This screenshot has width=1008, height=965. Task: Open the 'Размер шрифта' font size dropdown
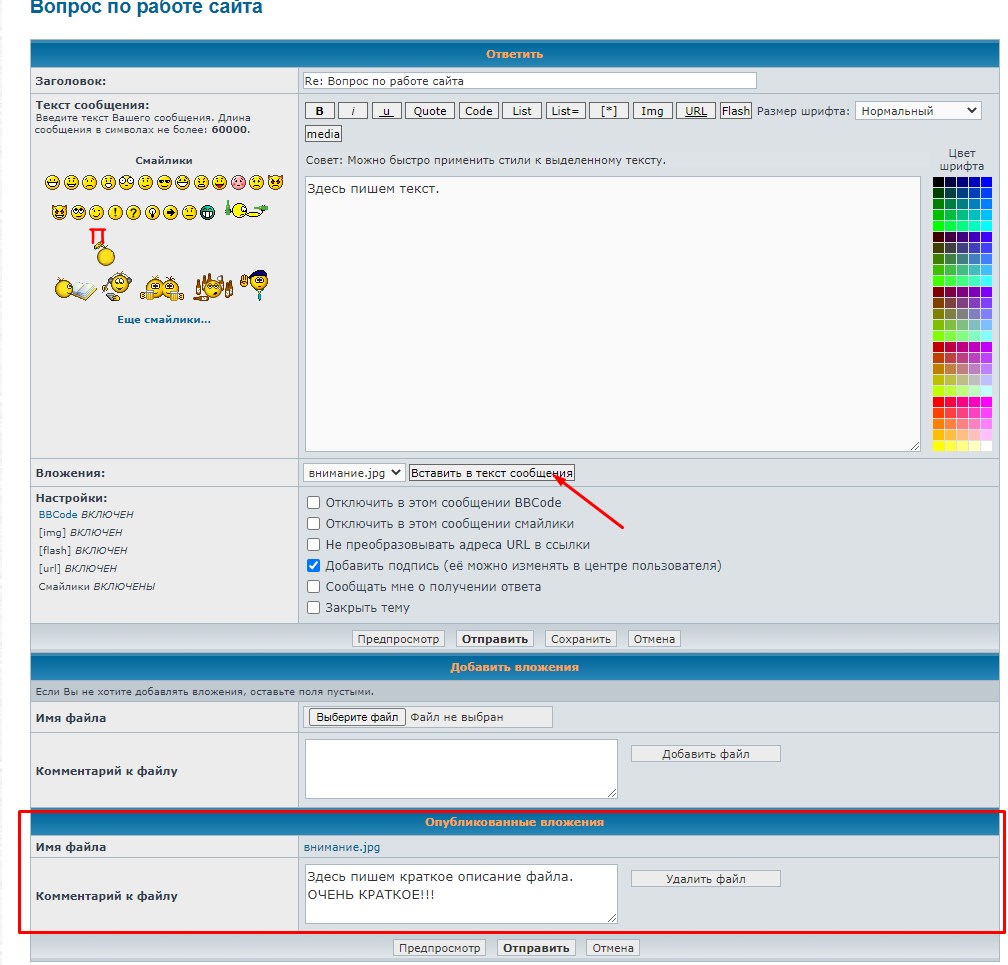[x=918, y=111]
